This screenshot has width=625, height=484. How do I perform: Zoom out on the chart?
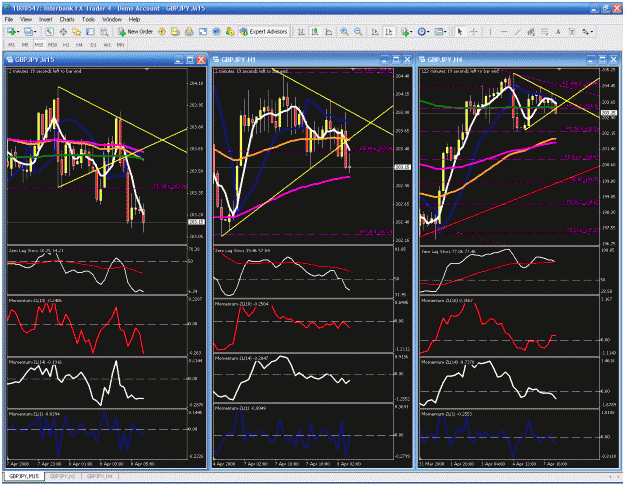358,31
